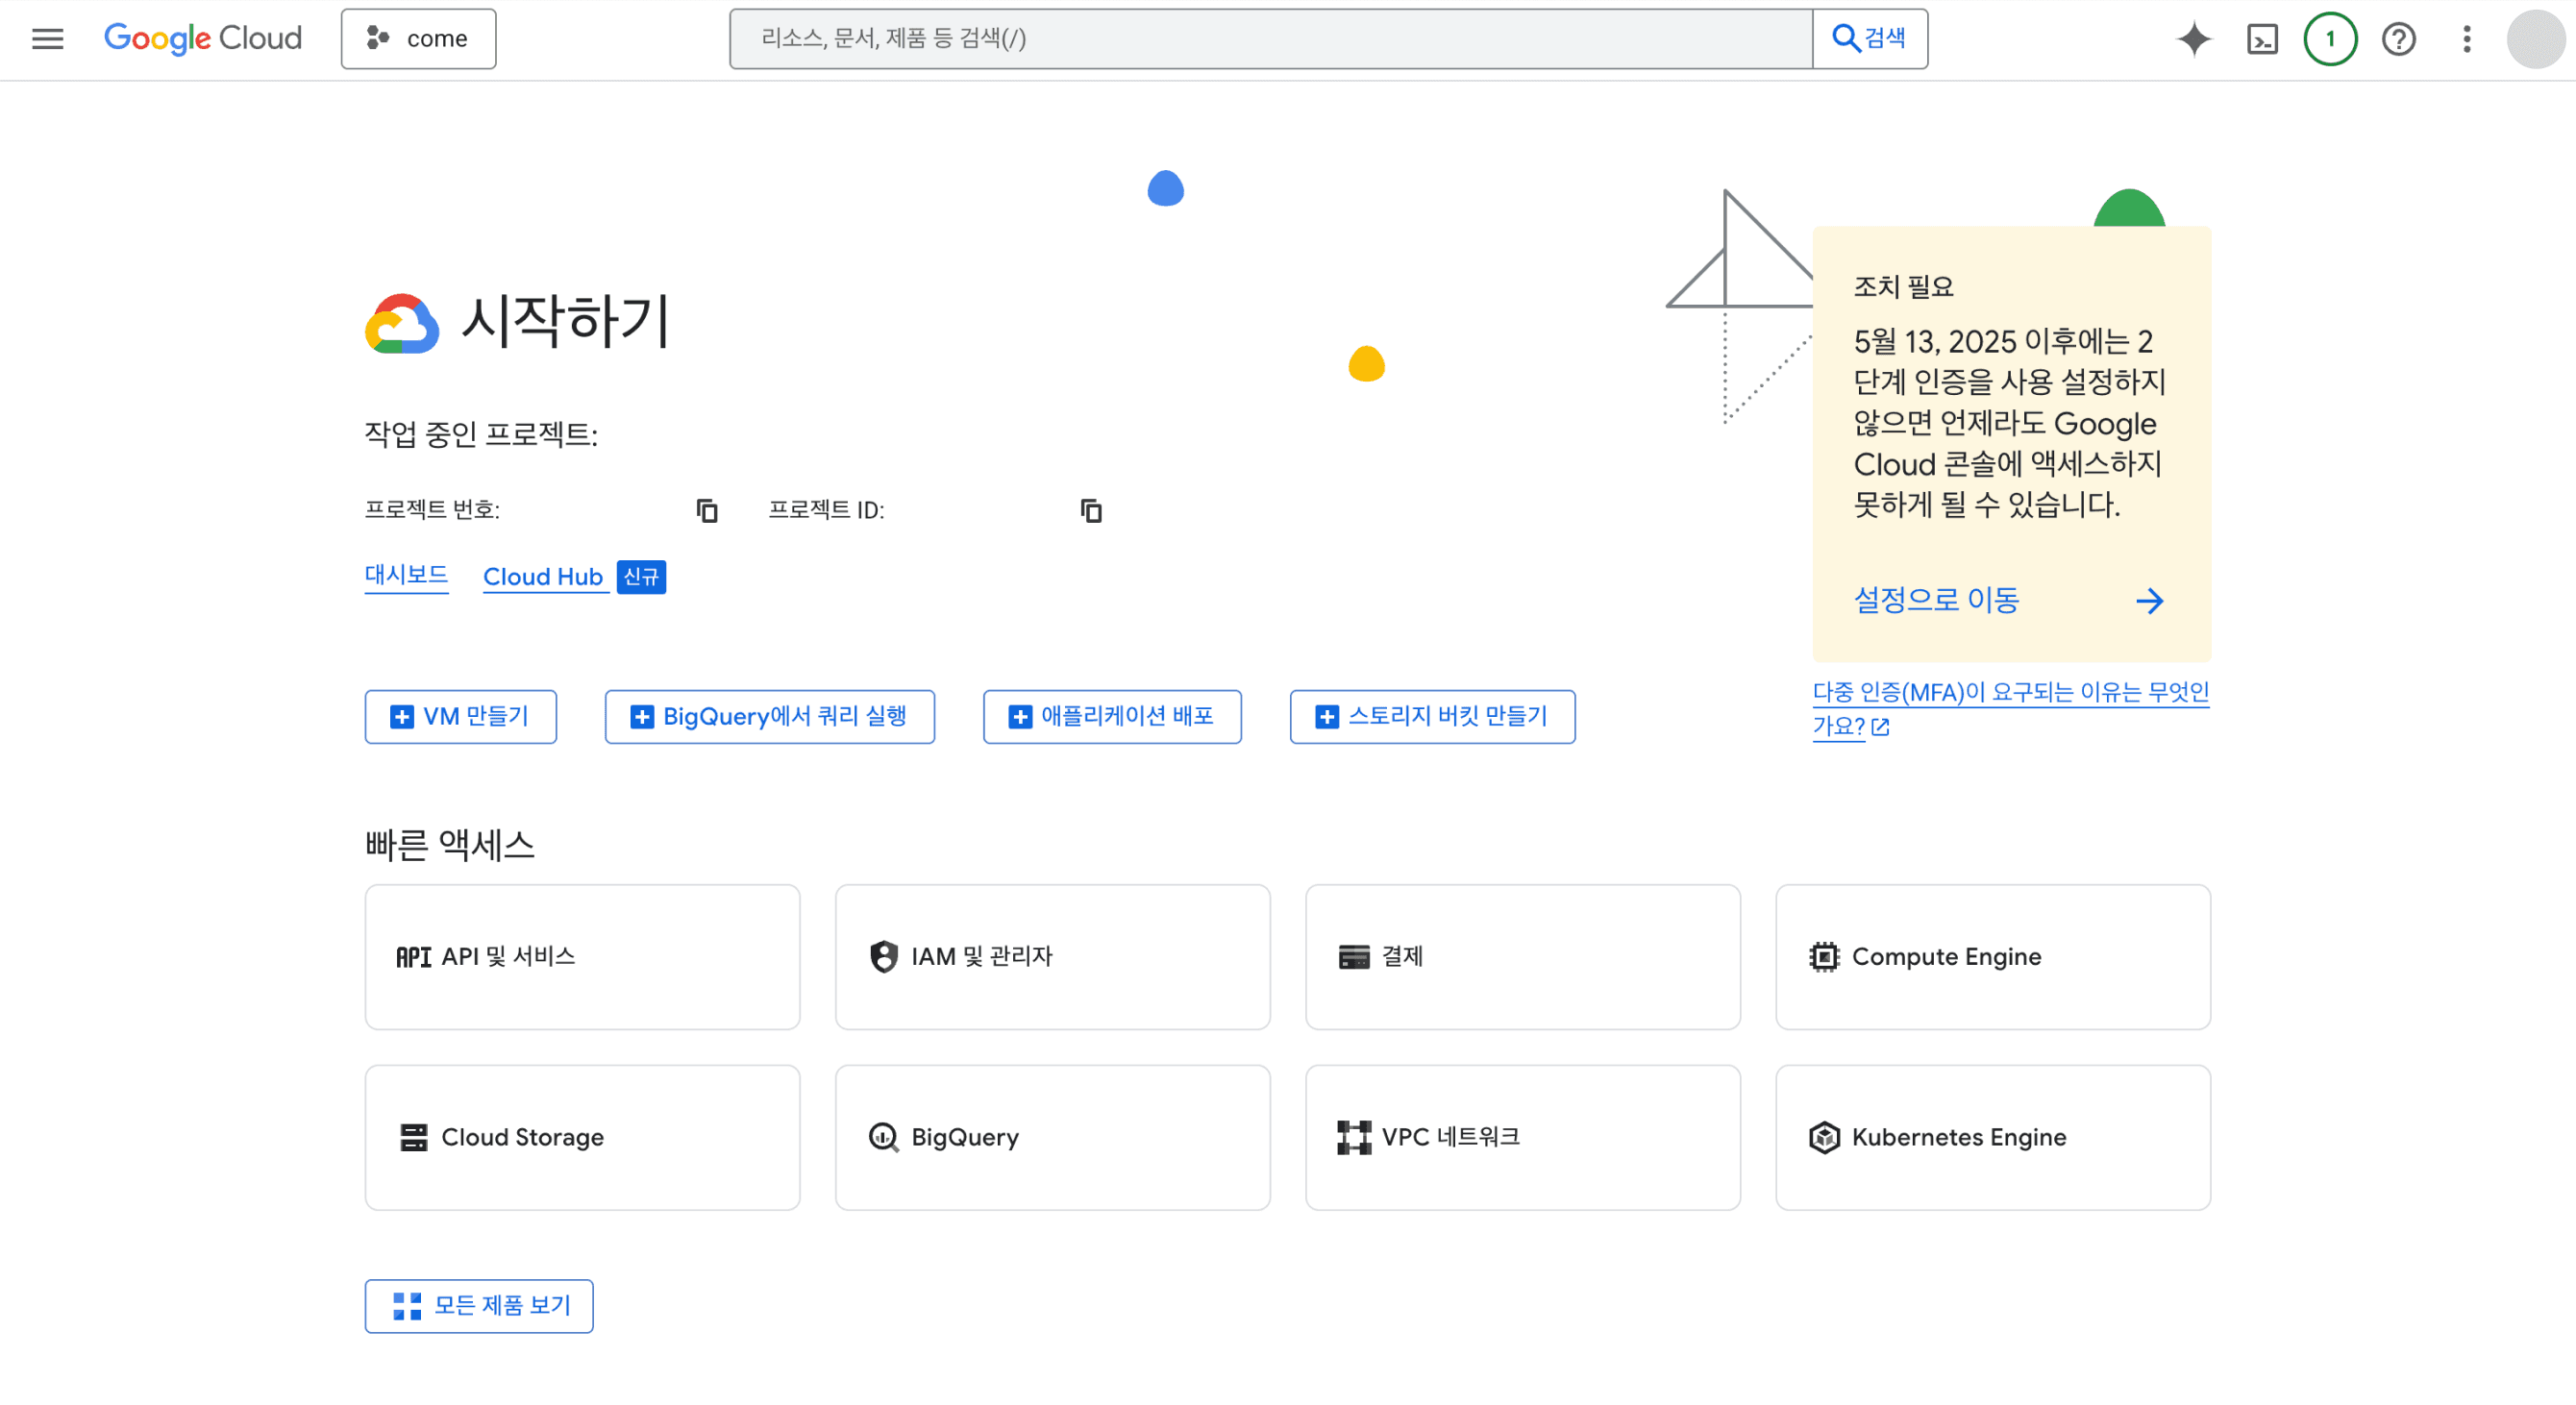Open the come project selector
The width and height of the screenshot is (2576, 1405).
click(418, 39)
